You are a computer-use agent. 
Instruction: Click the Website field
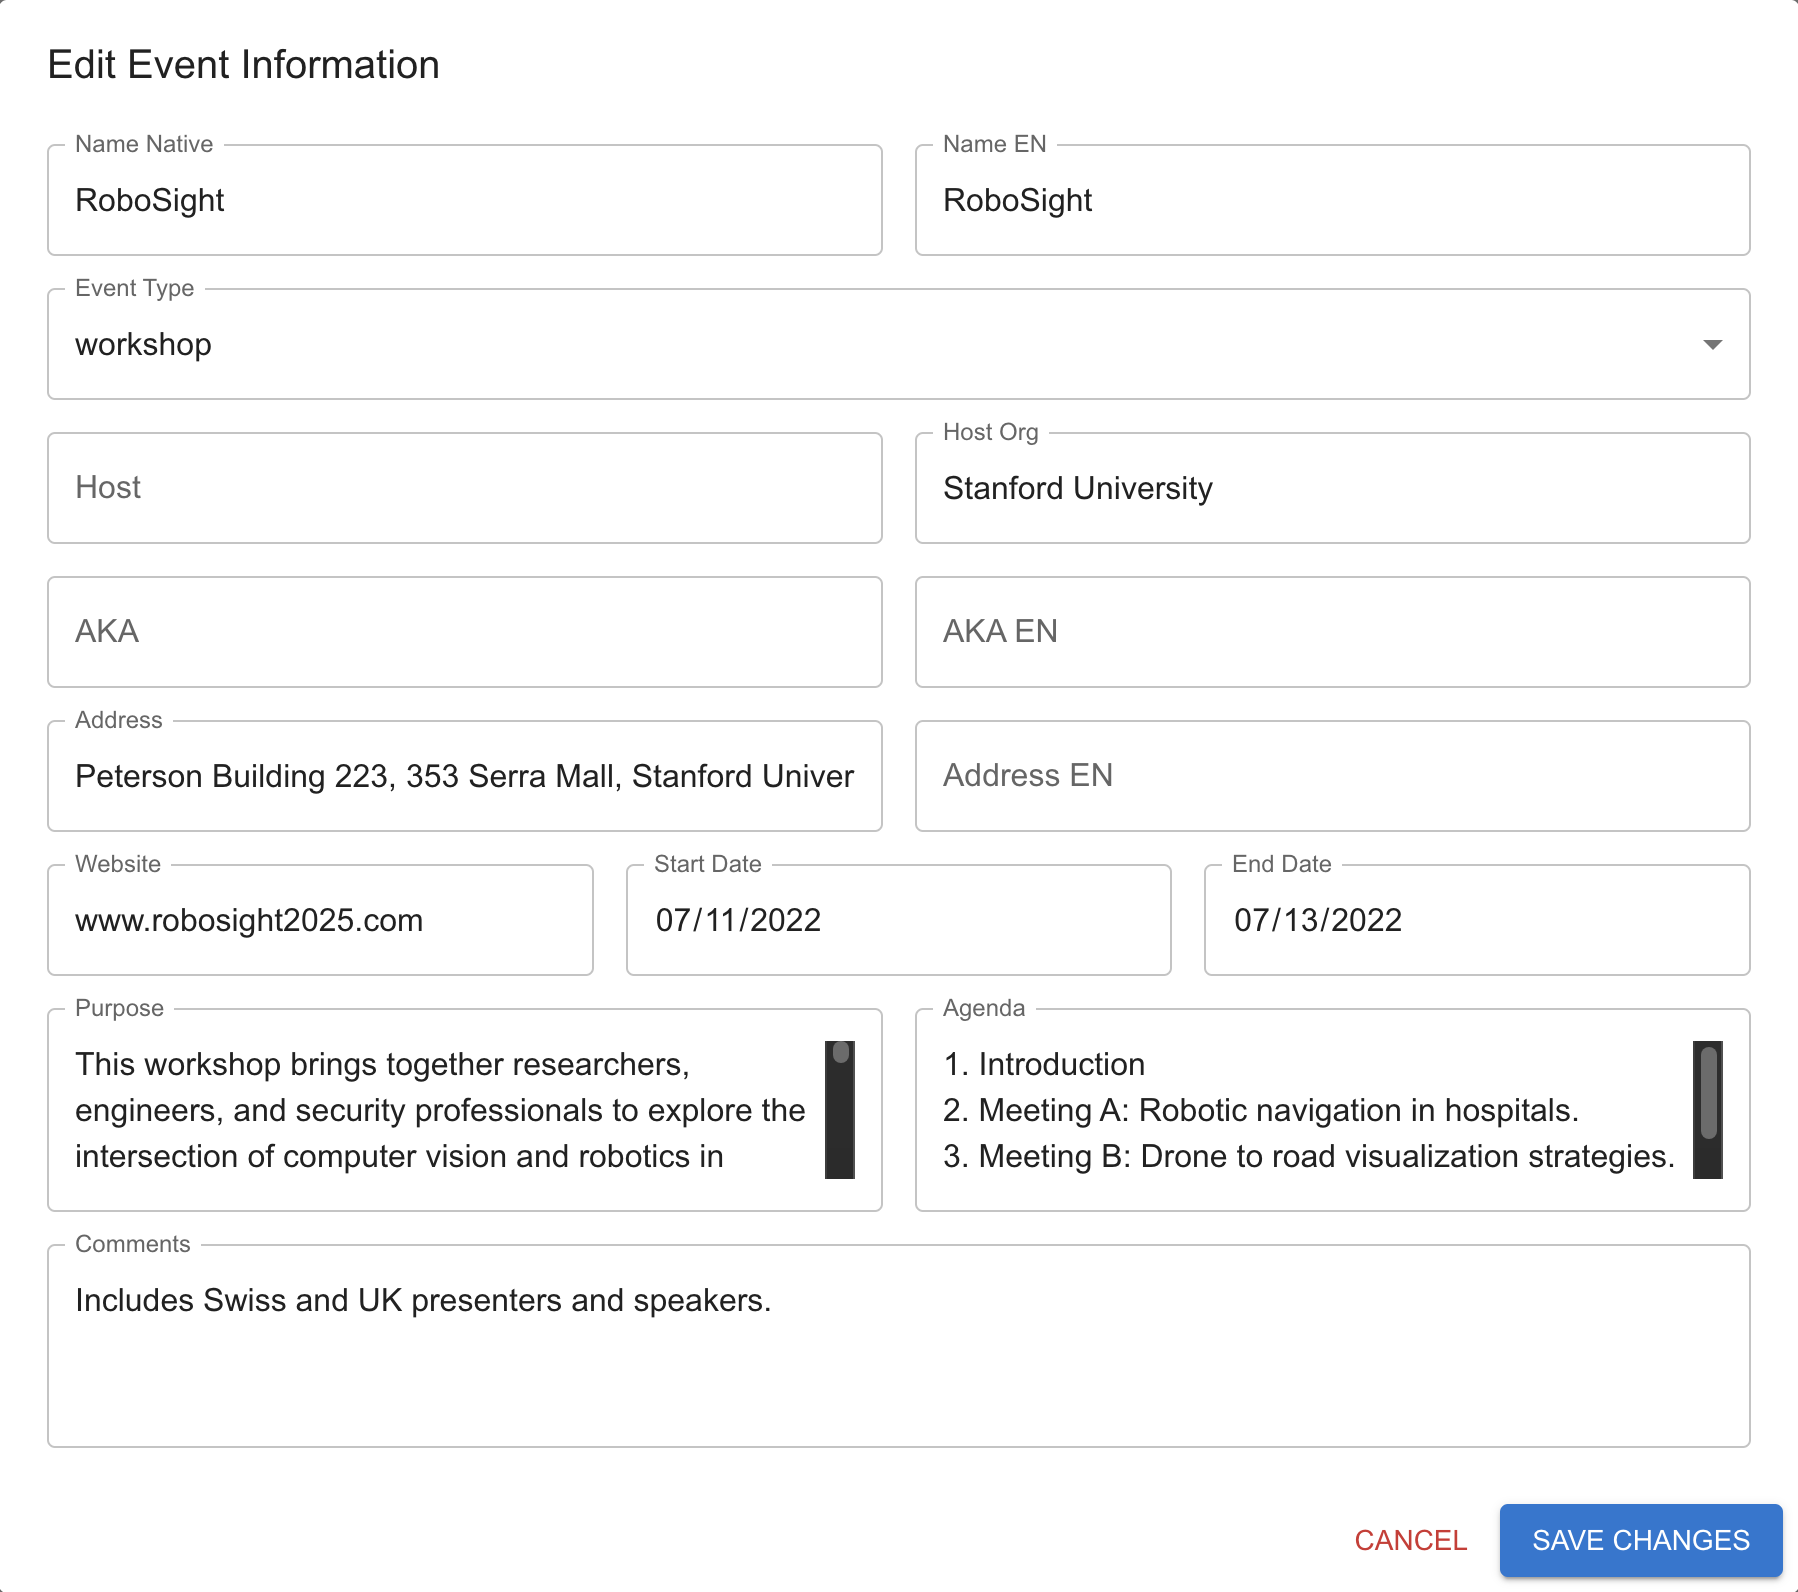point(320,920)
